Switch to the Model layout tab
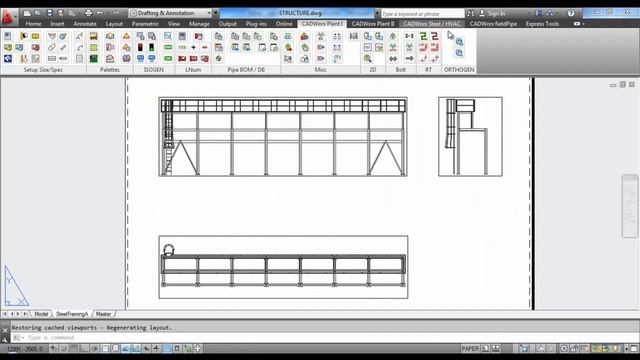640x360 pixels. (x=41, y=314)
